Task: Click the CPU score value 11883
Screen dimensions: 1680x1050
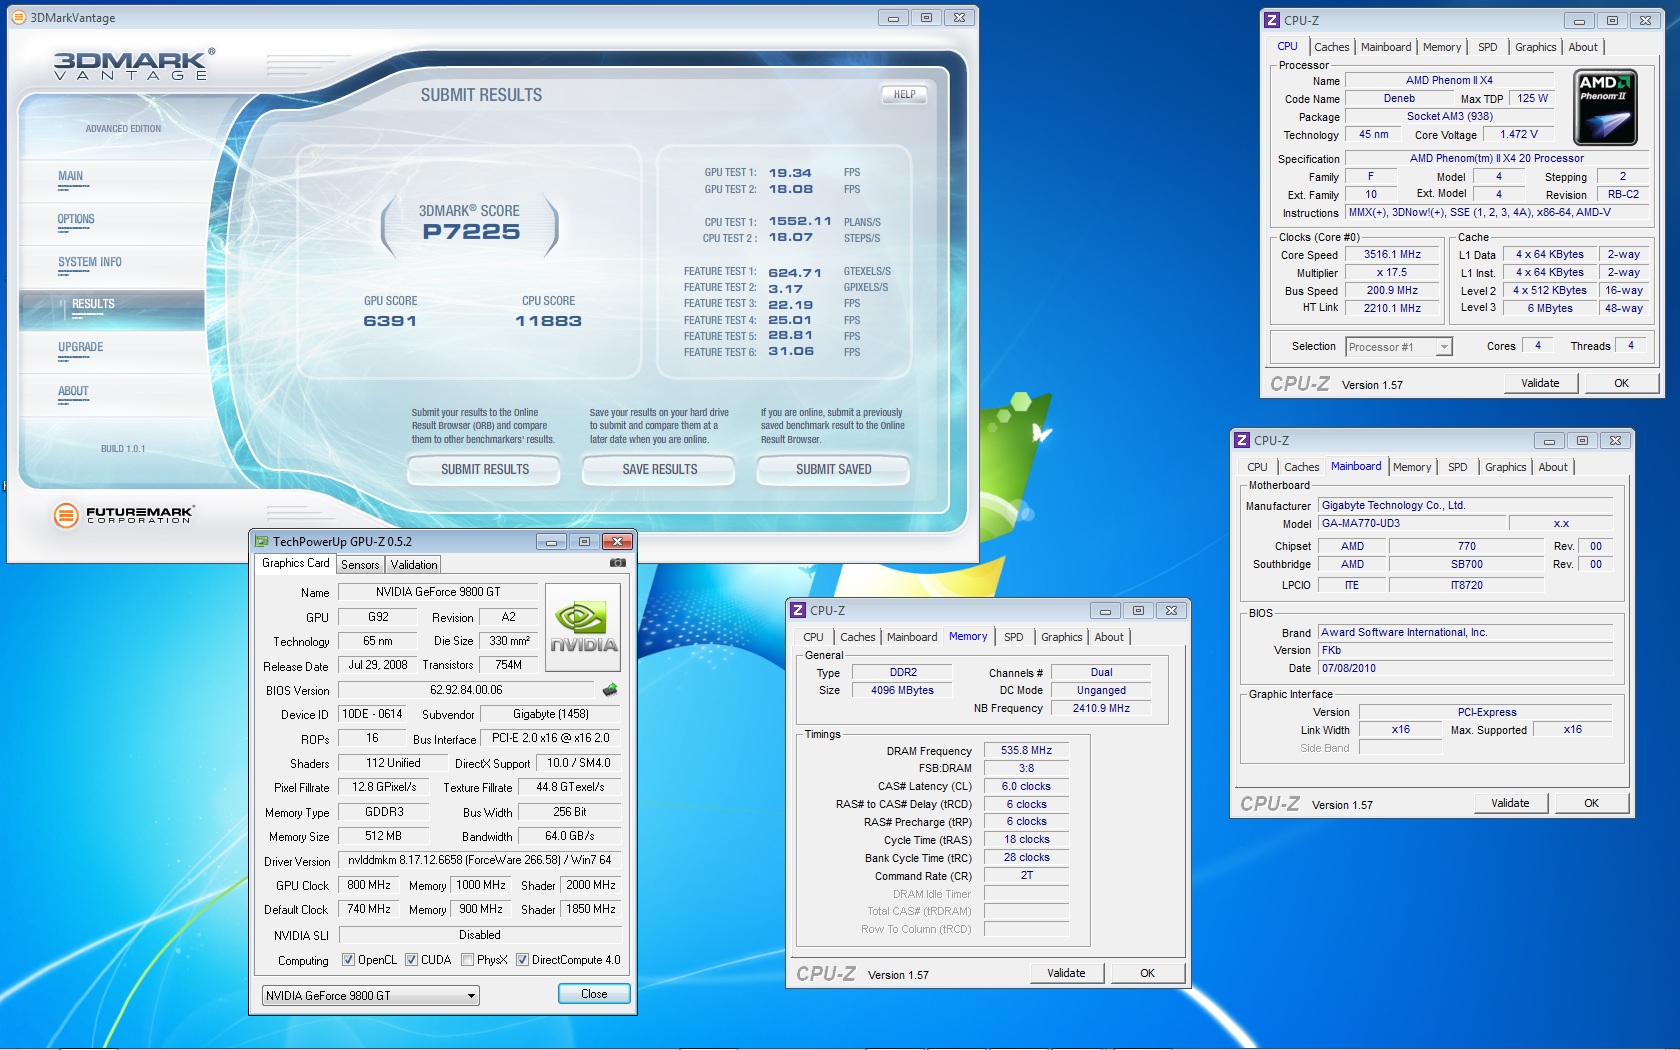Action: point(548,321)
